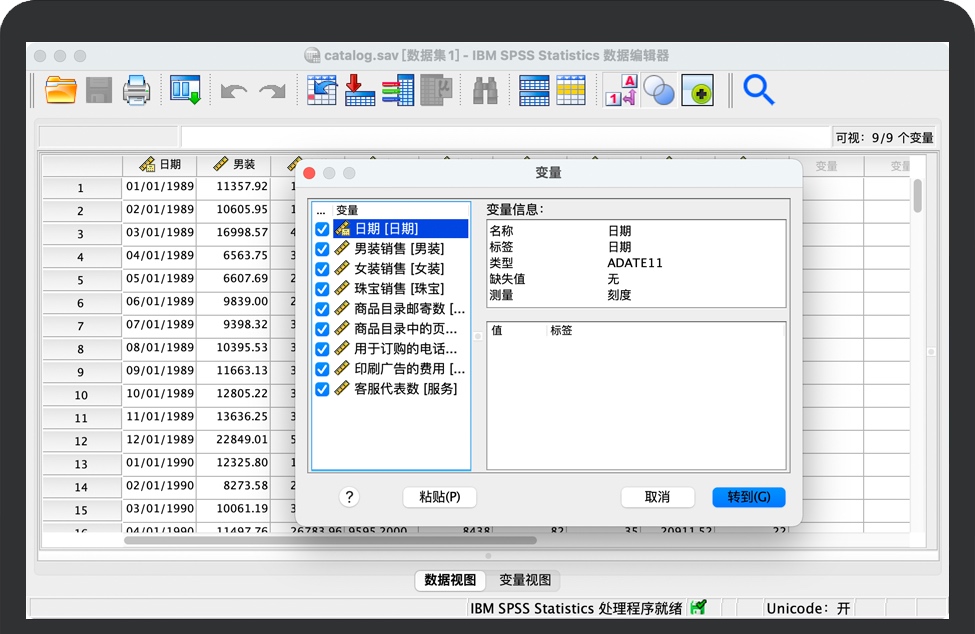Click the 粘贴(P) button
975x634 pixels.
(x=439, y=497)
